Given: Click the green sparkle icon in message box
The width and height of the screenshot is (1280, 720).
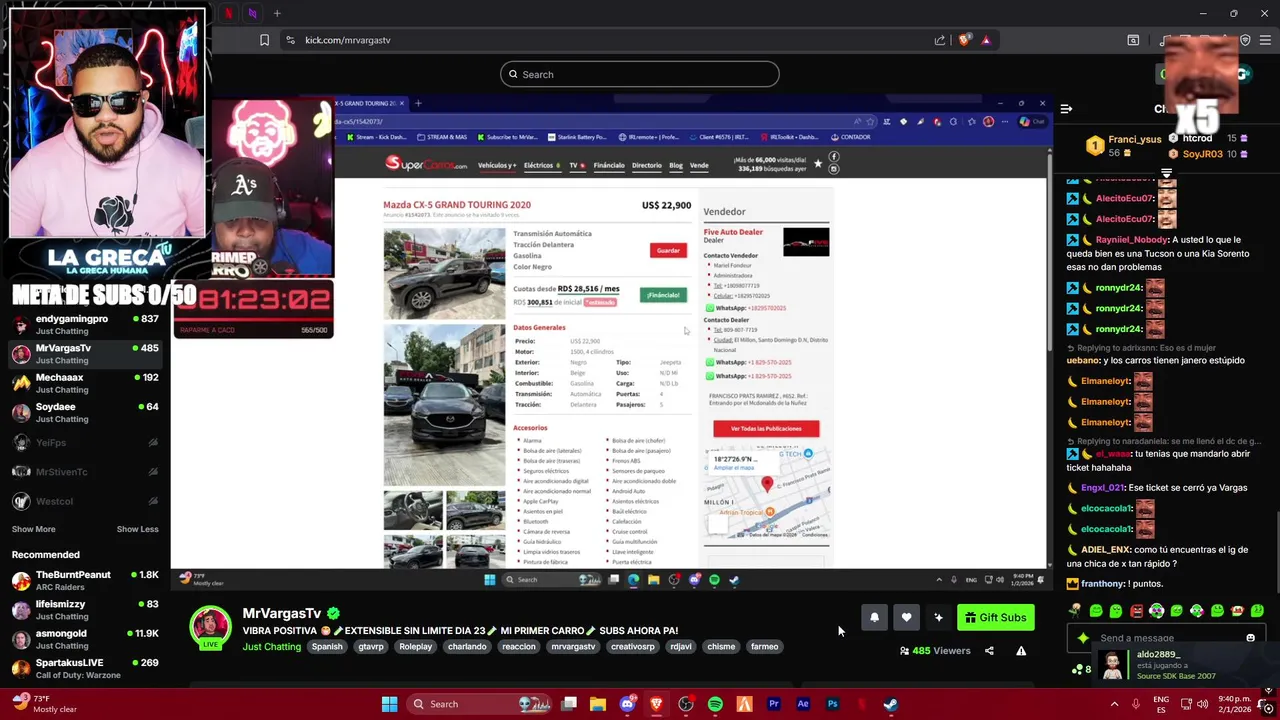Looking at the screenshot, I should point(1083,638).
